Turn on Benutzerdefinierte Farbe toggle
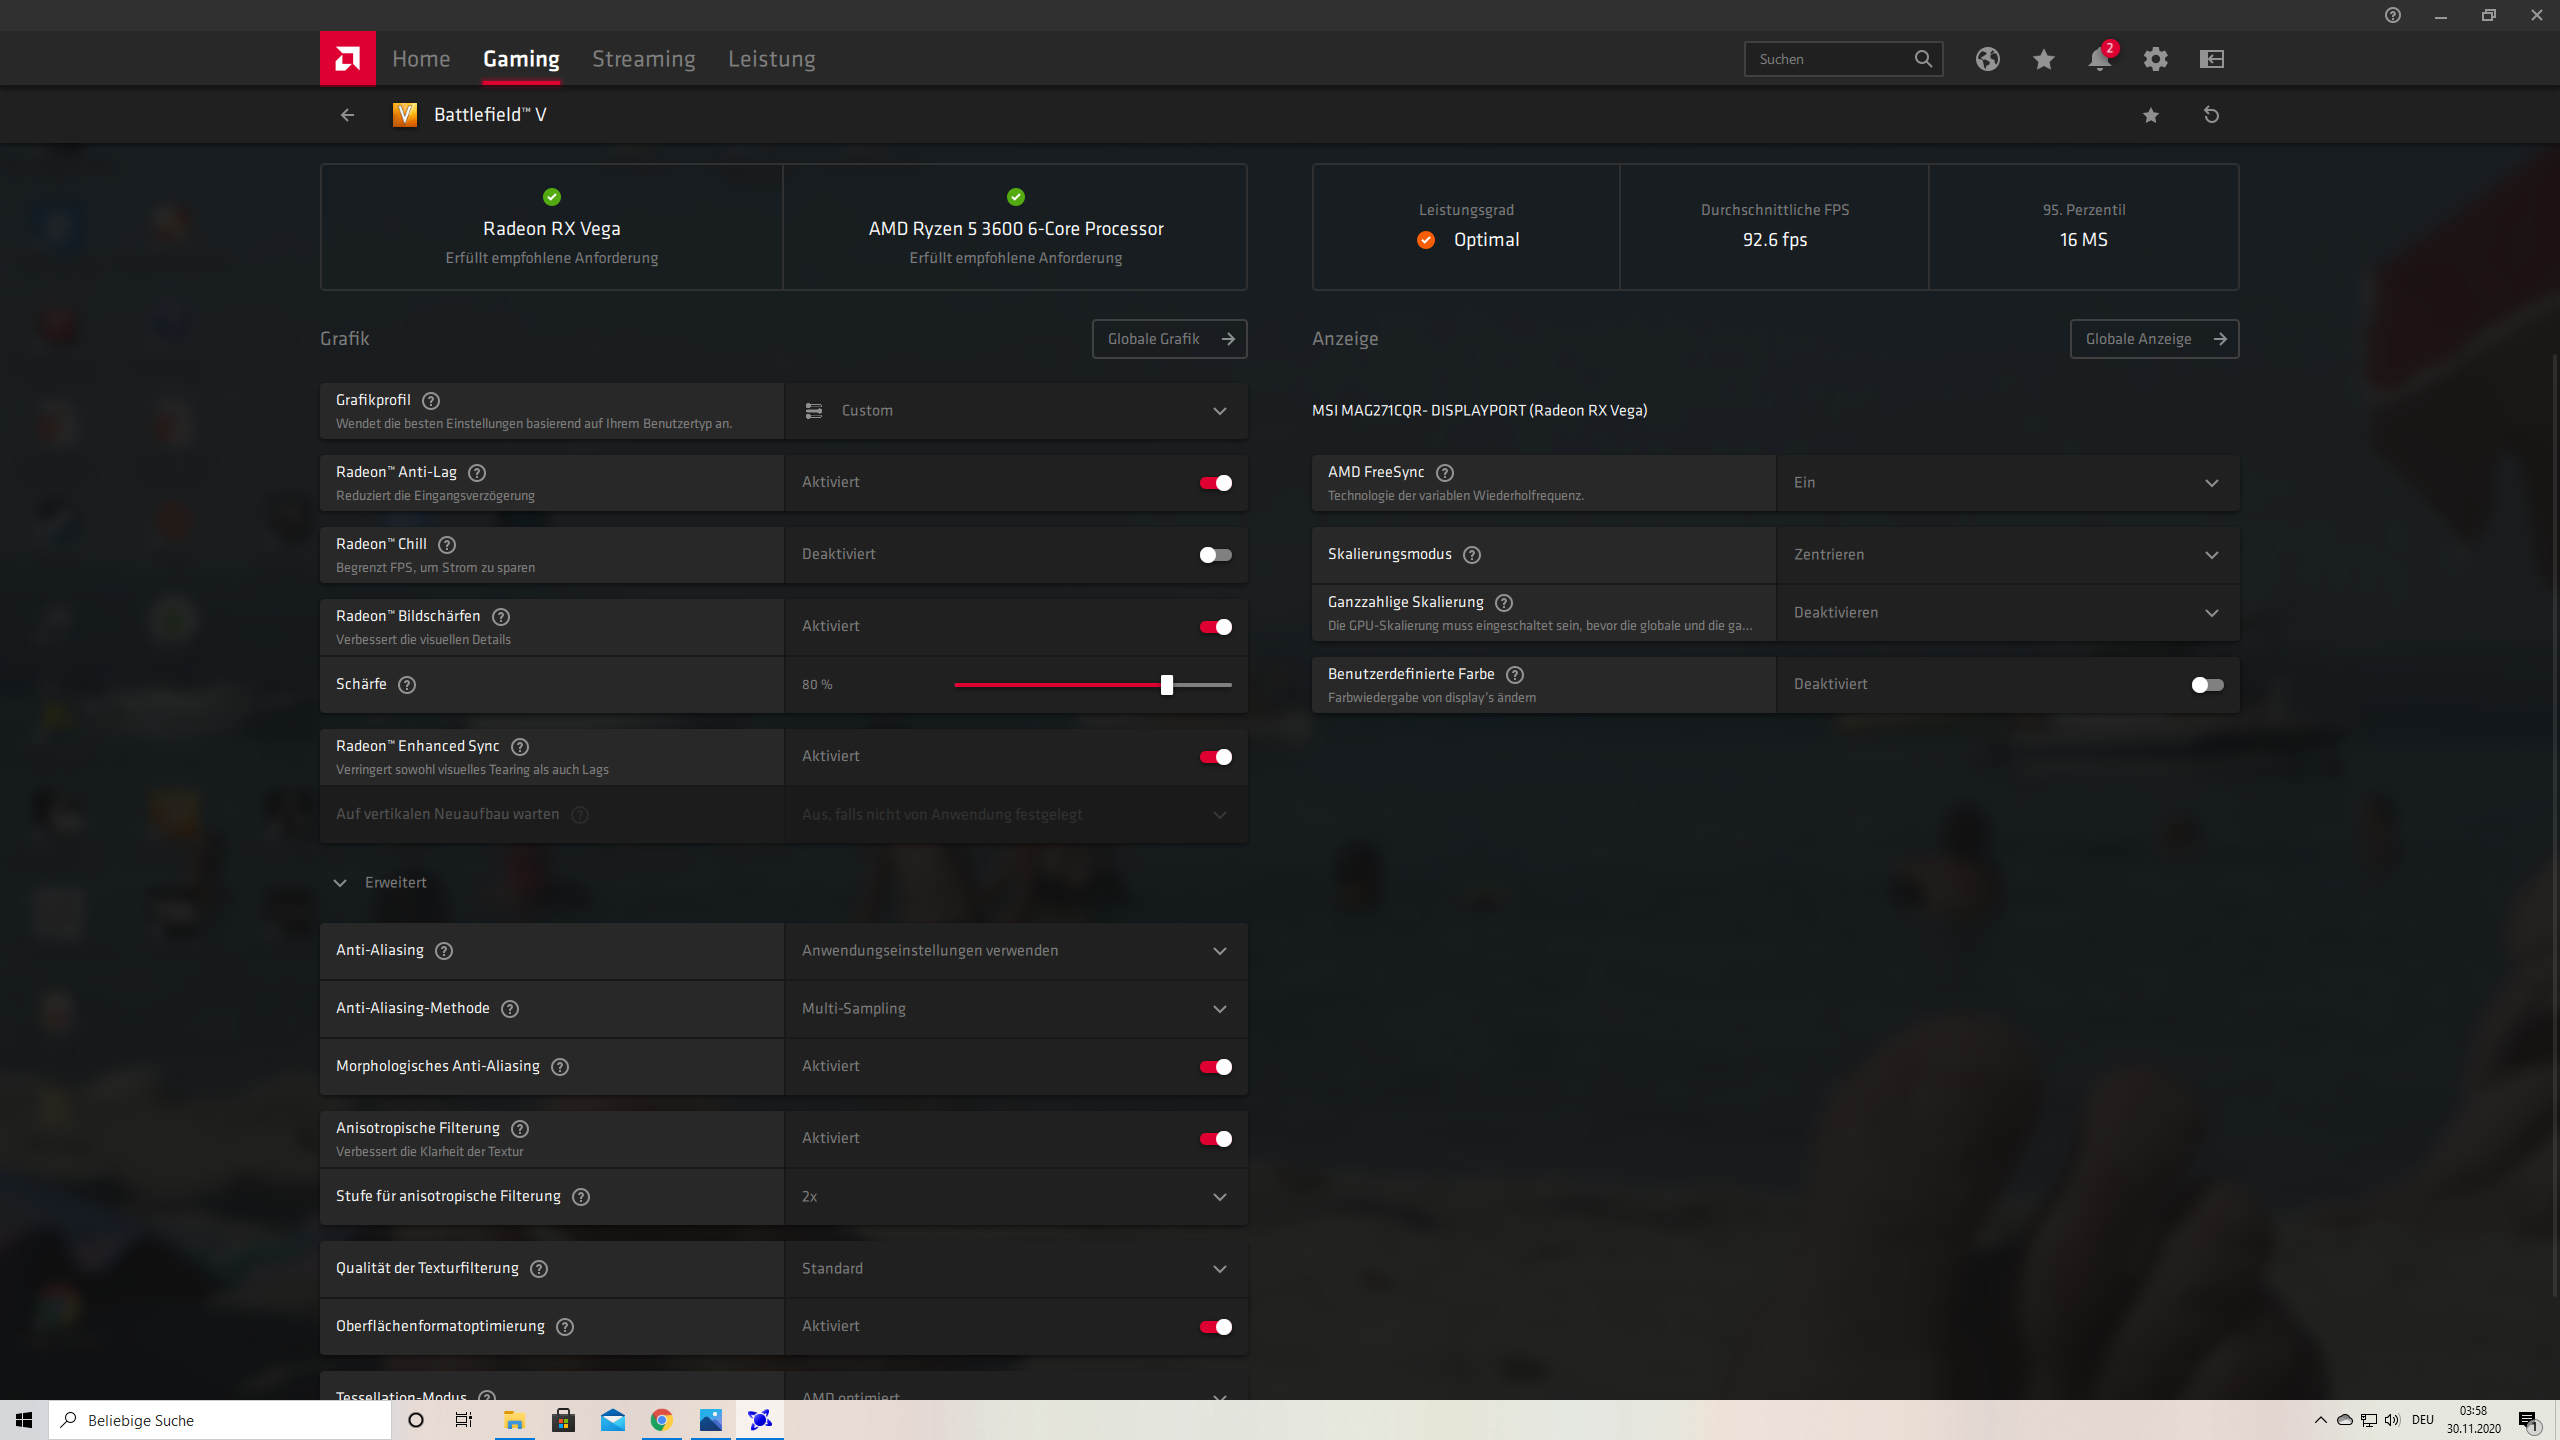 coord(2207,685)
